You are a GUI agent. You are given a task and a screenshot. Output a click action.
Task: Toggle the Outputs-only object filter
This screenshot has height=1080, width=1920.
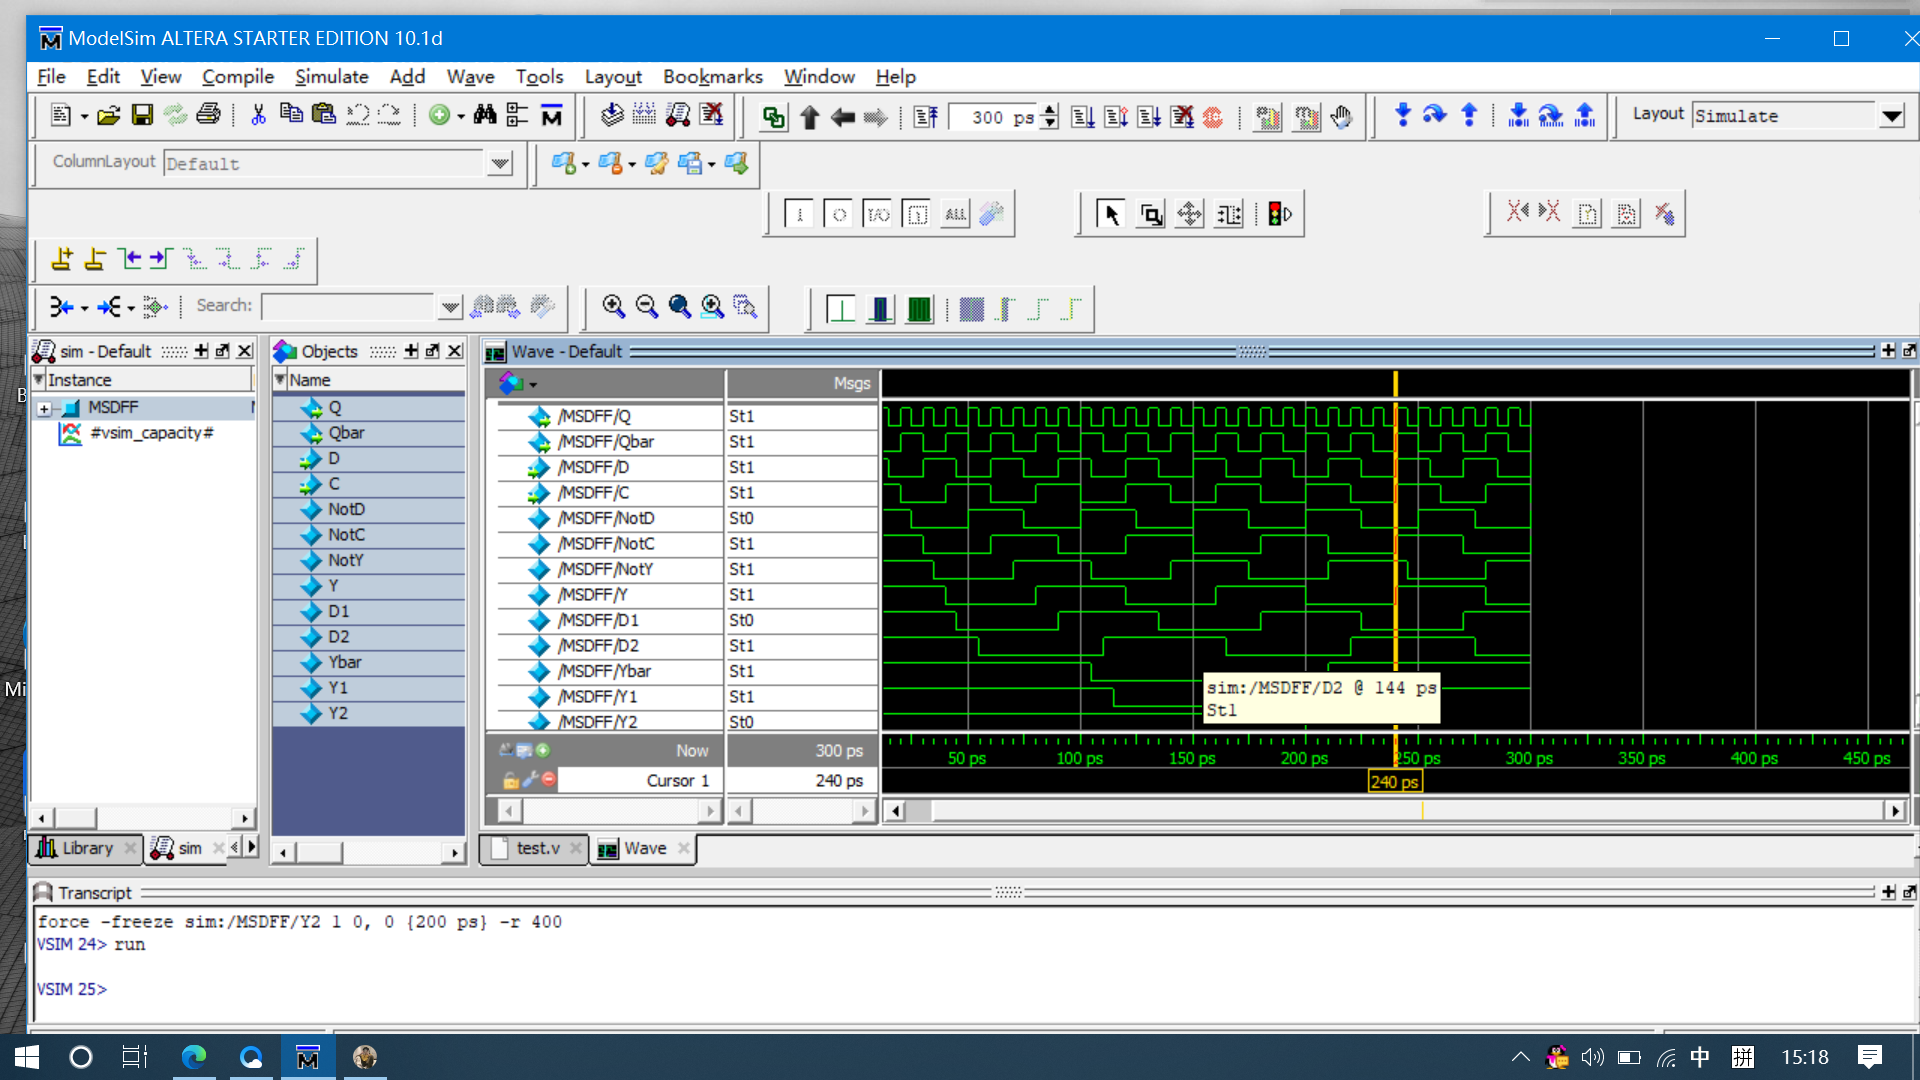(x=838, y=214)
